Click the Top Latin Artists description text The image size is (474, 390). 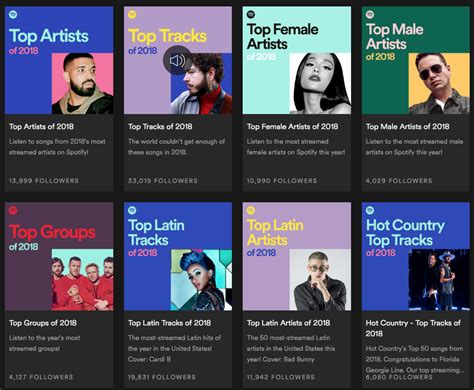coord(291,348)
